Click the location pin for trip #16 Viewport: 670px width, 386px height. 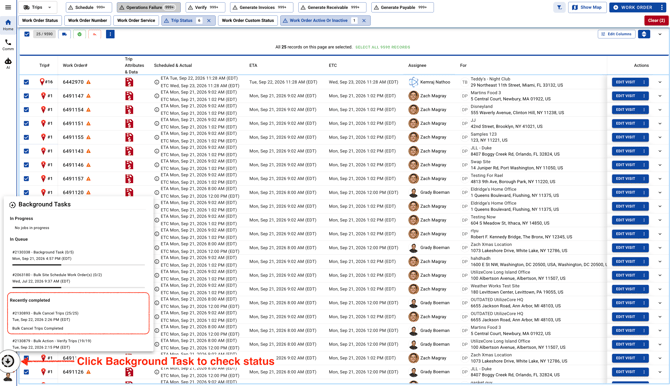click(x=42, y=82)
